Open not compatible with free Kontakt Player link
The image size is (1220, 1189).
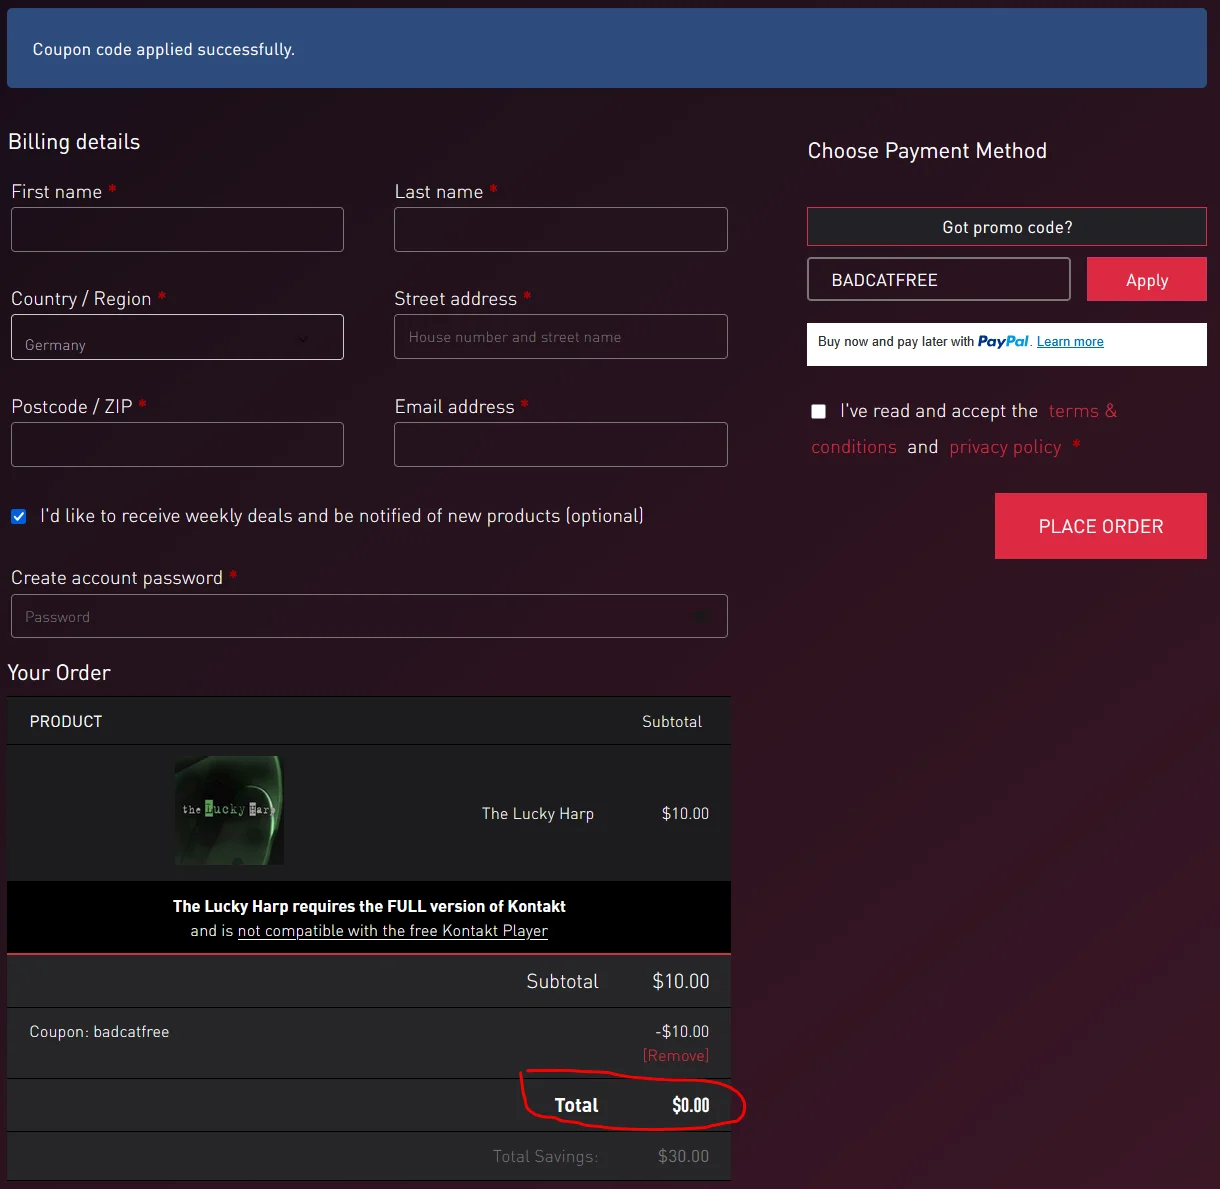pos(393,931)
